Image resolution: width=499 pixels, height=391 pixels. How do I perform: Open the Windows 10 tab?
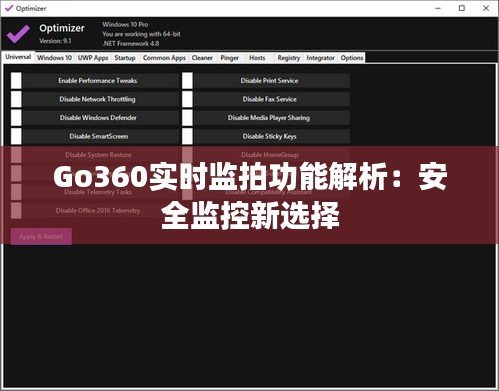click(x=54, y=58)
